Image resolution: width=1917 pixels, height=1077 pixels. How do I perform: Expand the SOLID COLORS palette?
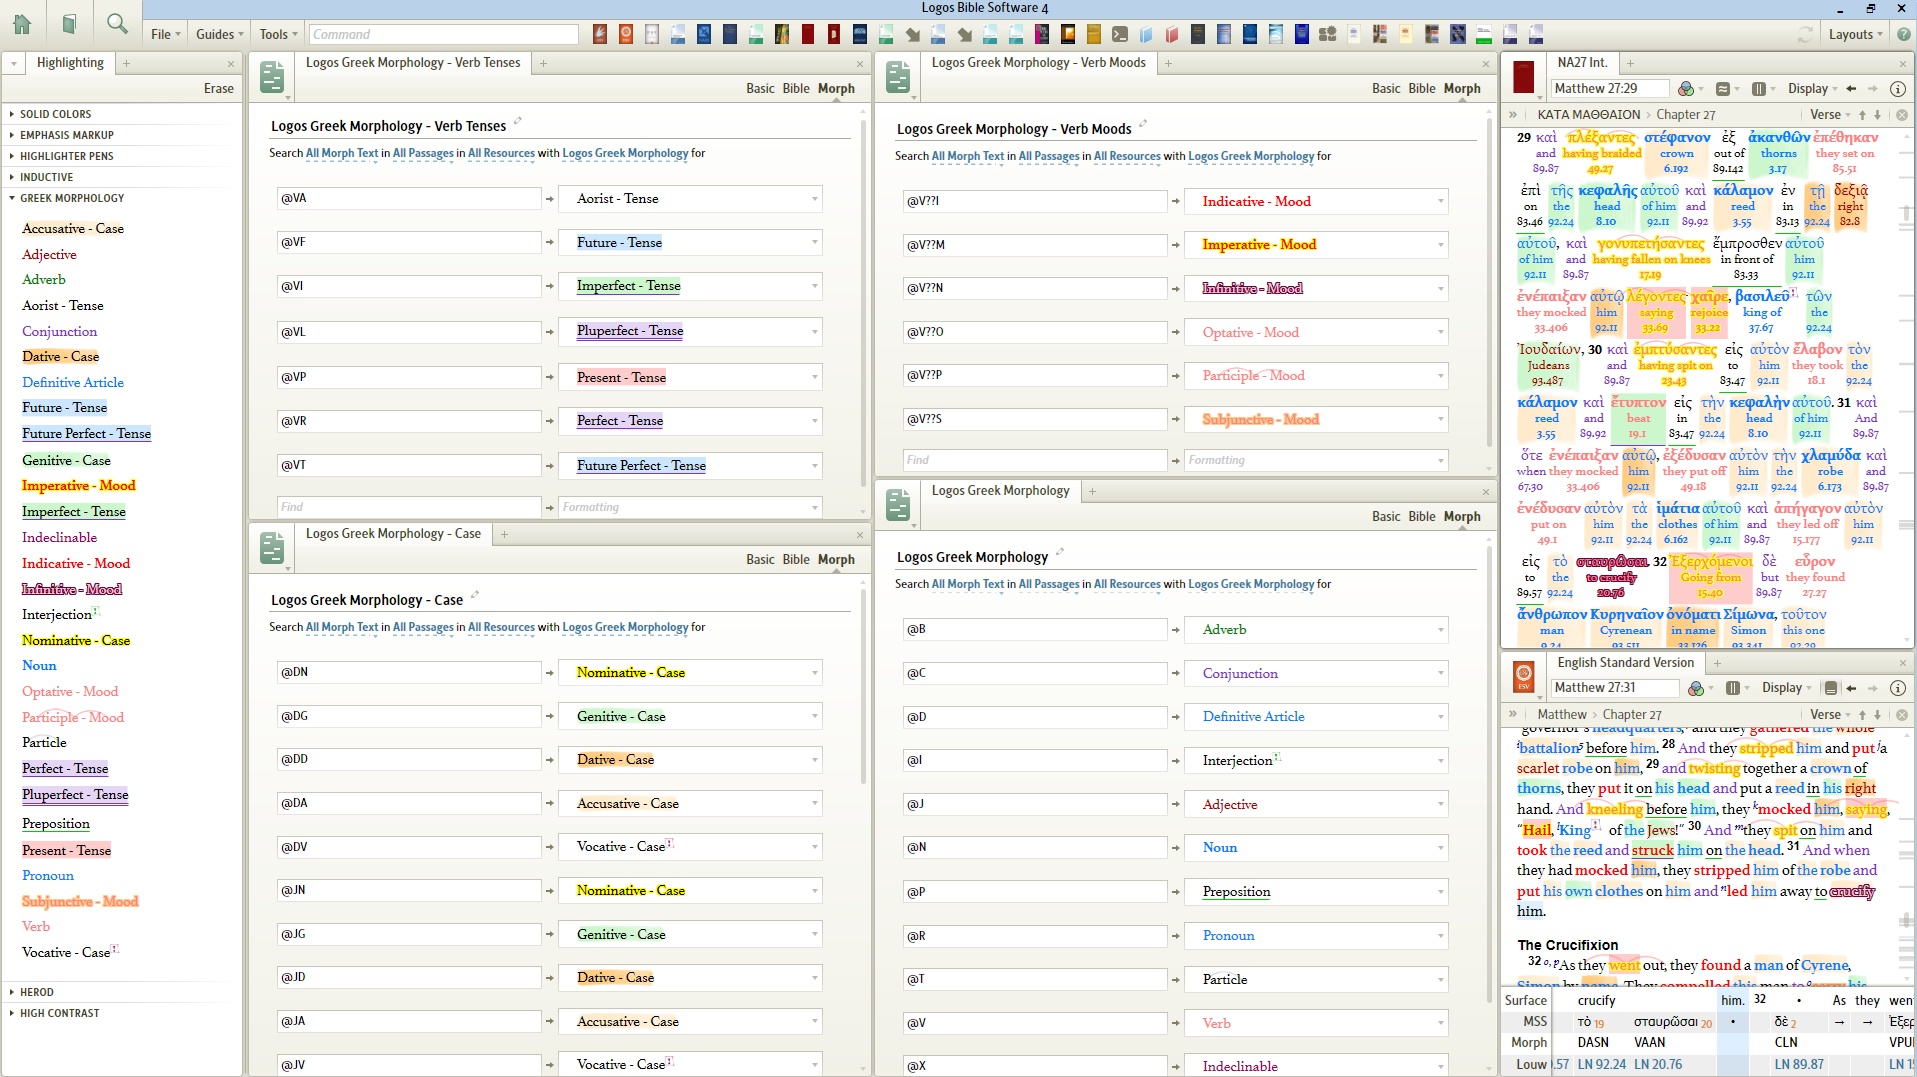[55, 115]
